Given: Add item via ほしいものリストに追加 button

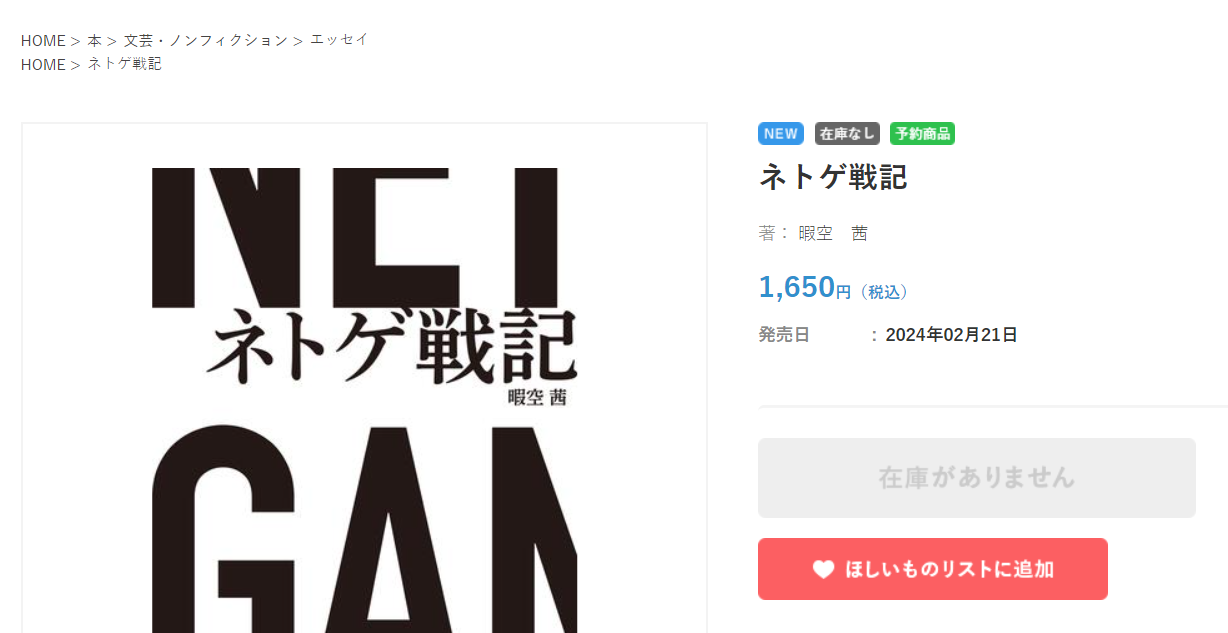Looking at the screenshot, I should click(x=933, y=569).
